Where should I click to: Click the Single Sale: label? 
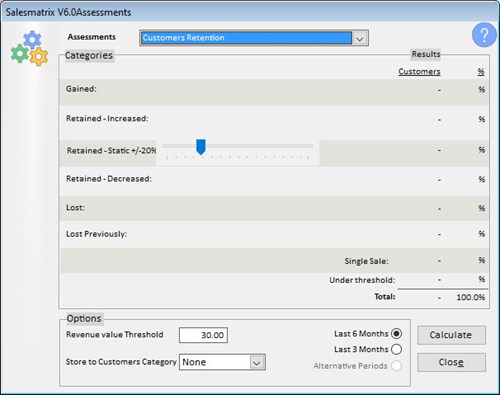(366, 261)
